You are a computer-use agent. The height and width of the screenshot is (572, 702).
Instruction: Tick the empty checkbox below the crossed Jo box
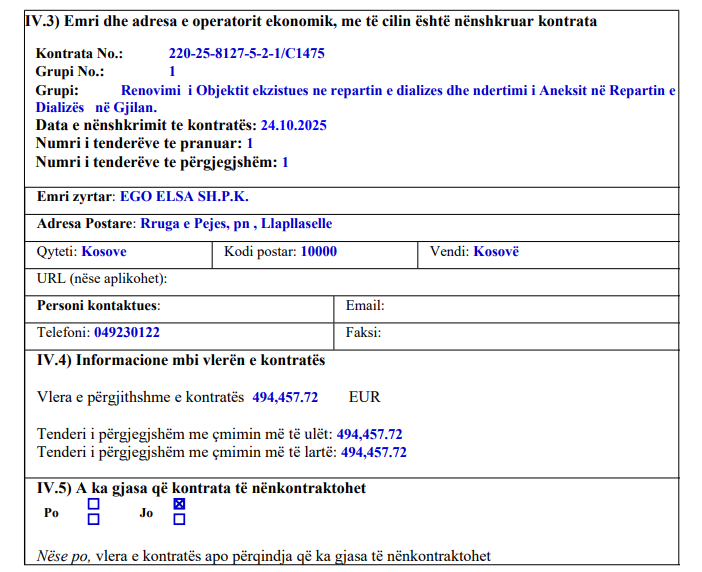pos(179,519)
